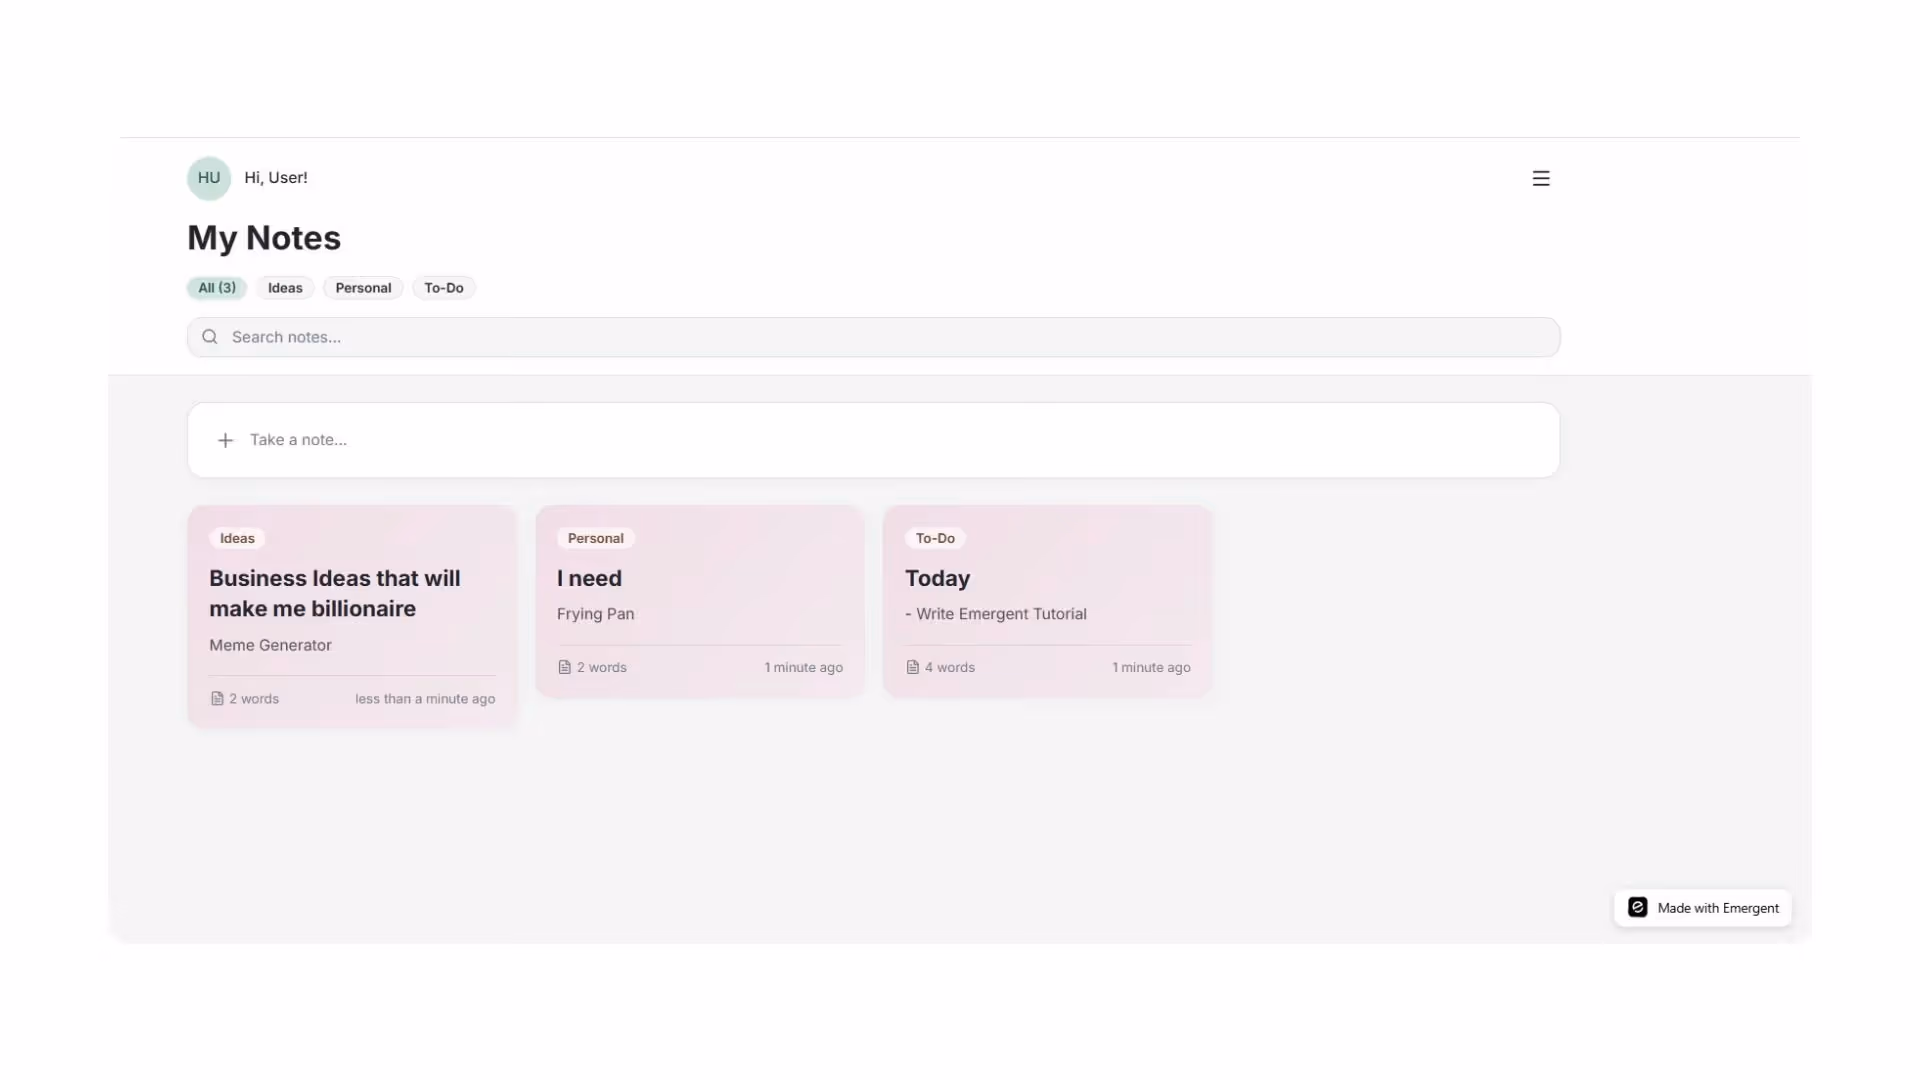The height and width of the screenshot is (1080, 1920).
Task: Open the I need note title
Action: [x=589, y=578]
